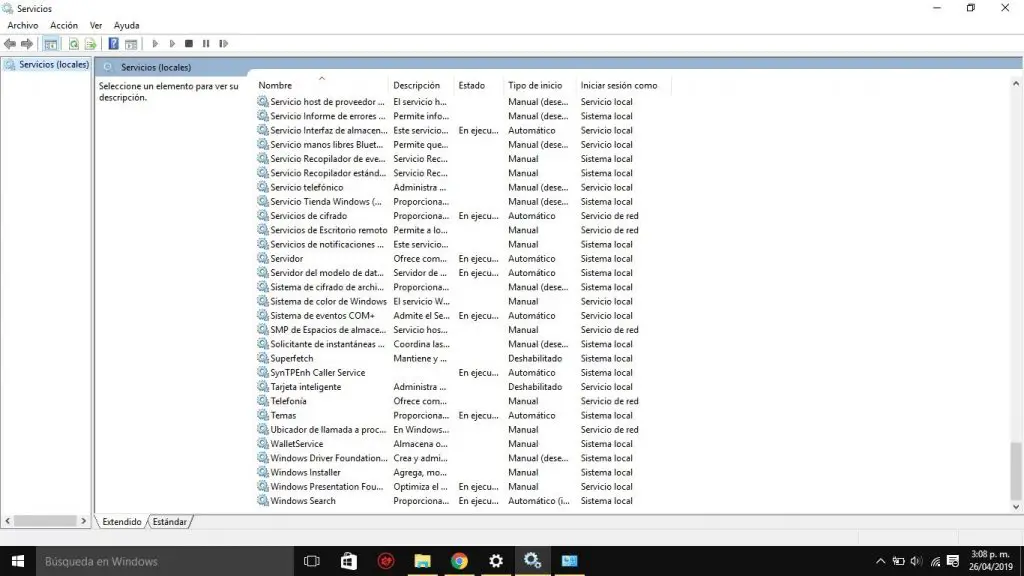Open the Ayuda menu

127,25
